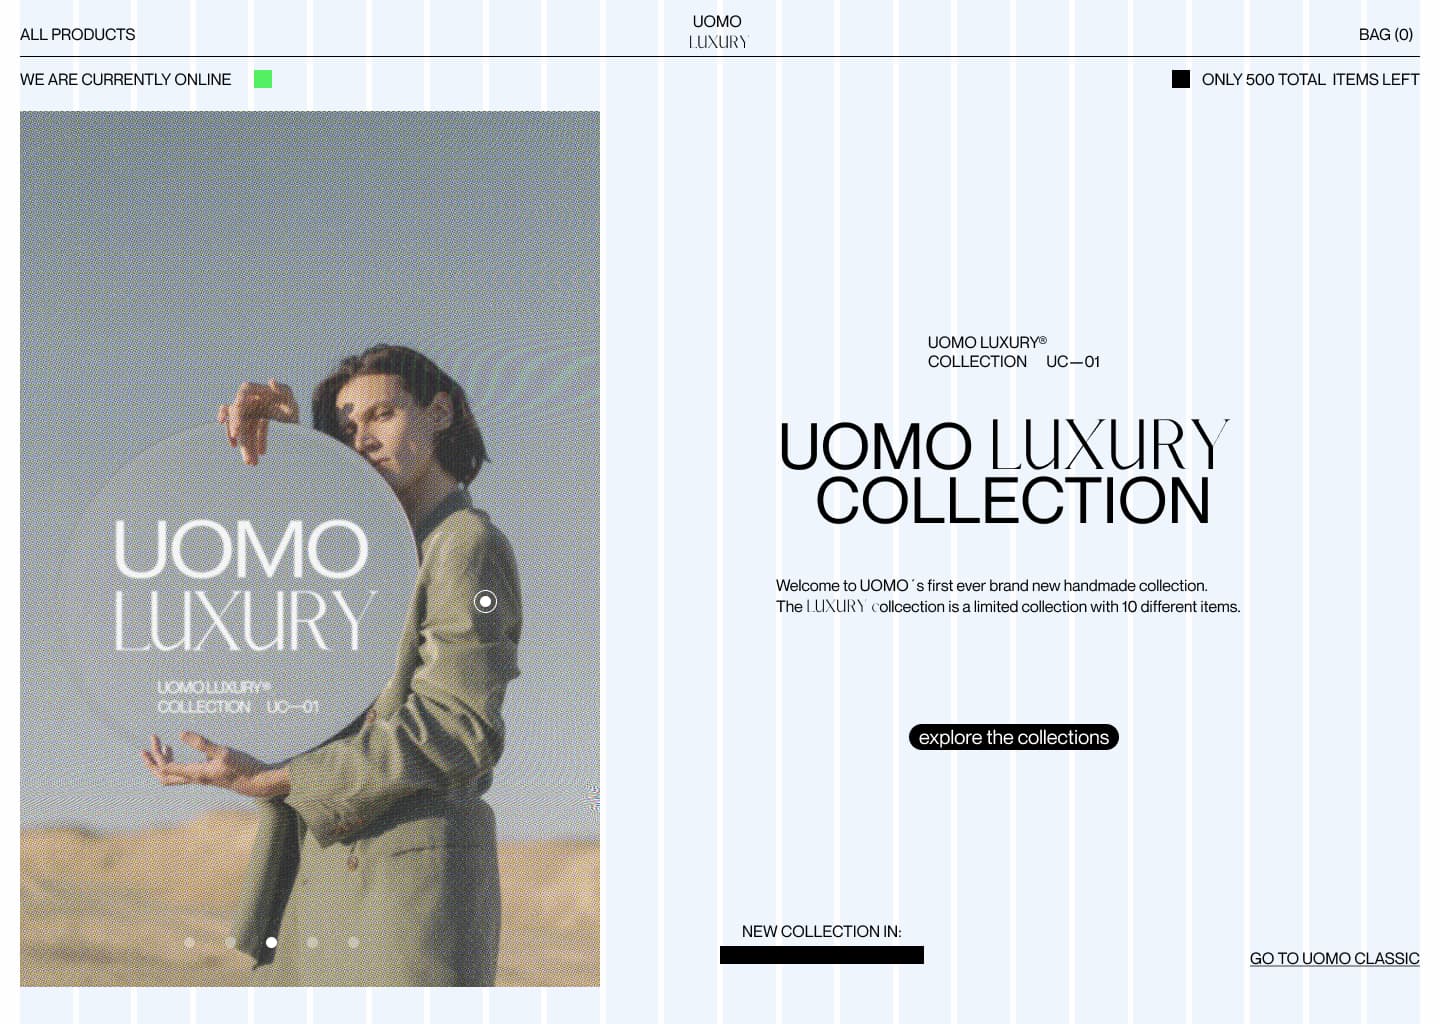Select the first carousel dot

coord(189,942)
